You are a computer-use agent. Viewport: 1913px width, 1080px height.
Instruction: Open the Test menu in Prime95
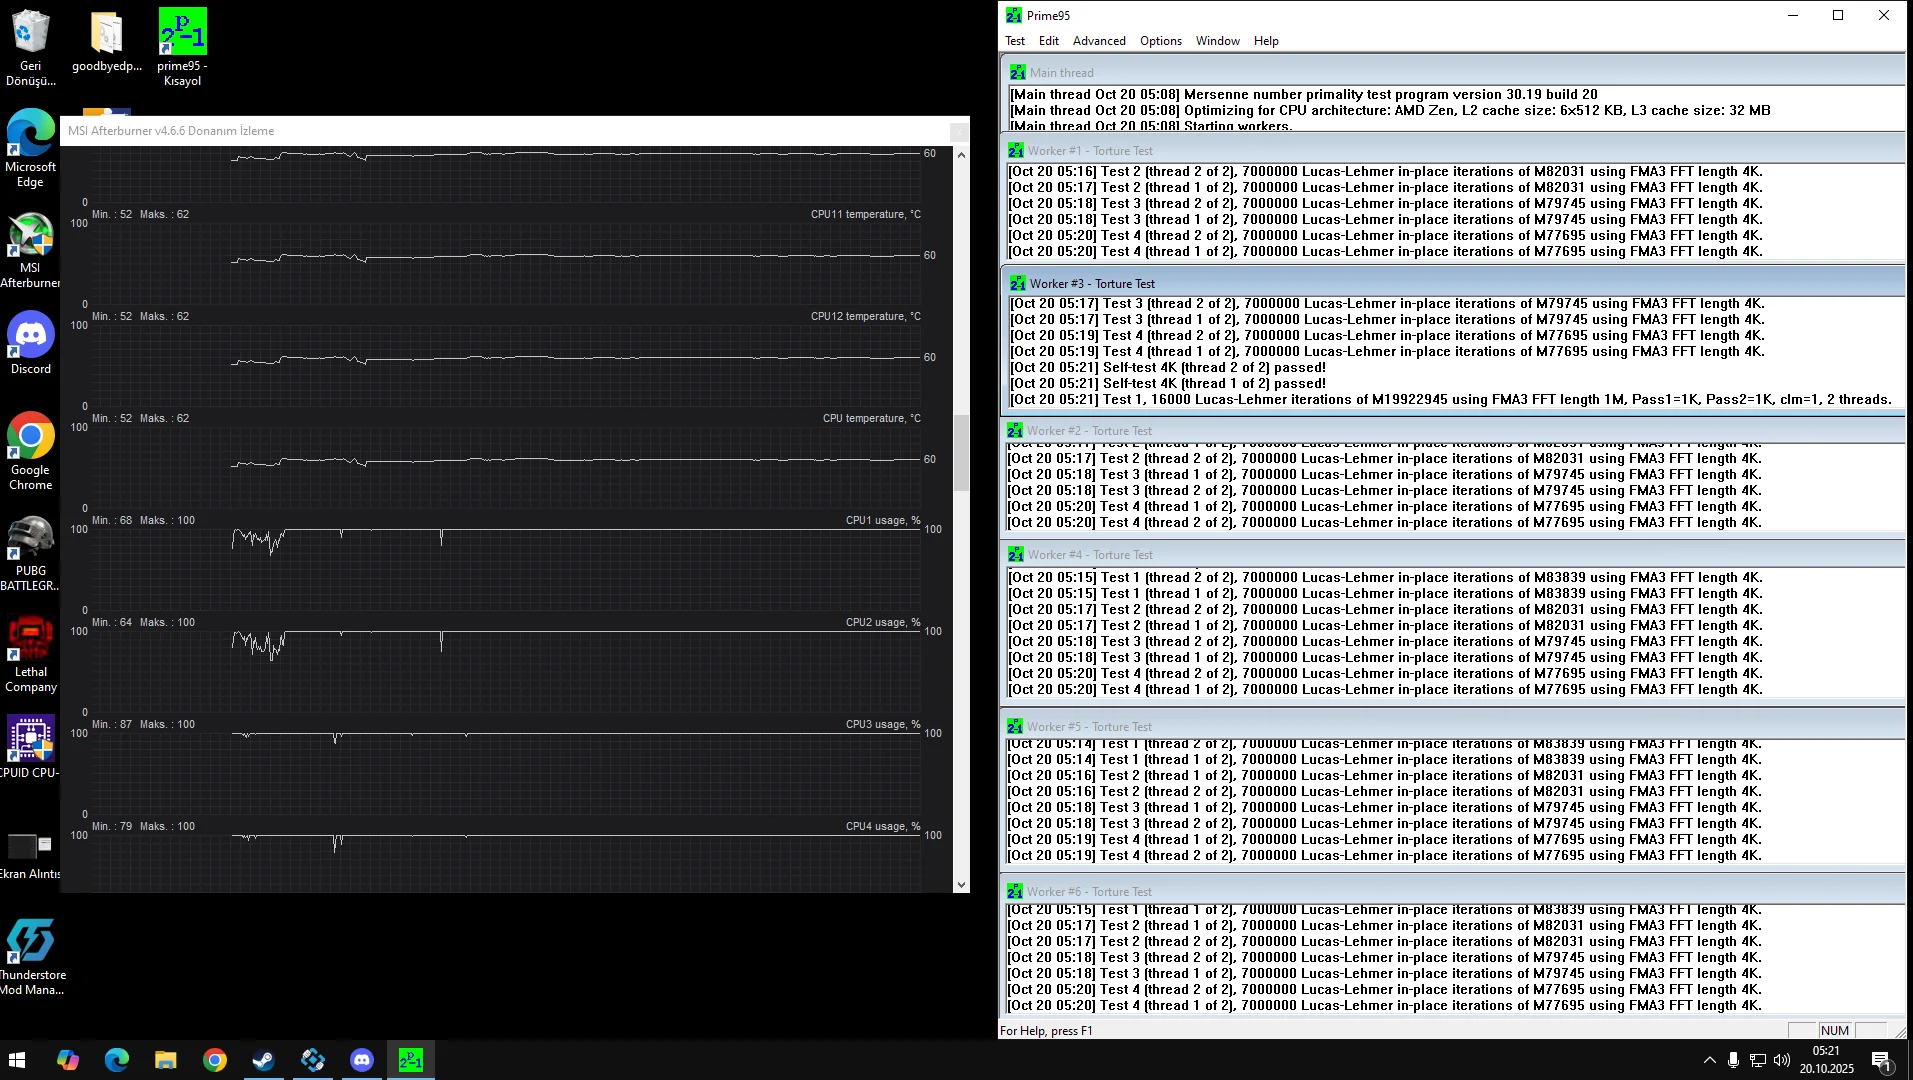1015,41
